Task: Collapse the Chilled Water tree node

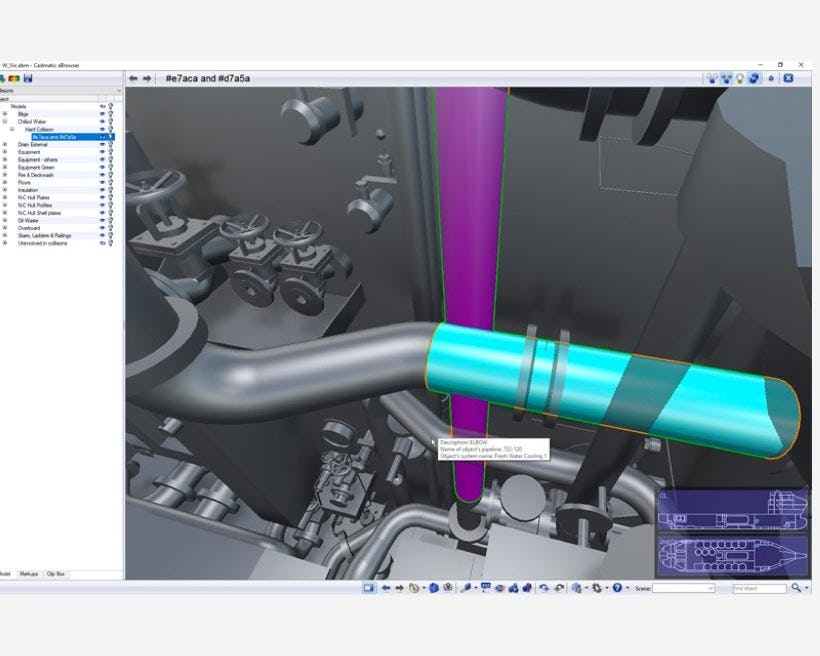Action: point(5,121)
